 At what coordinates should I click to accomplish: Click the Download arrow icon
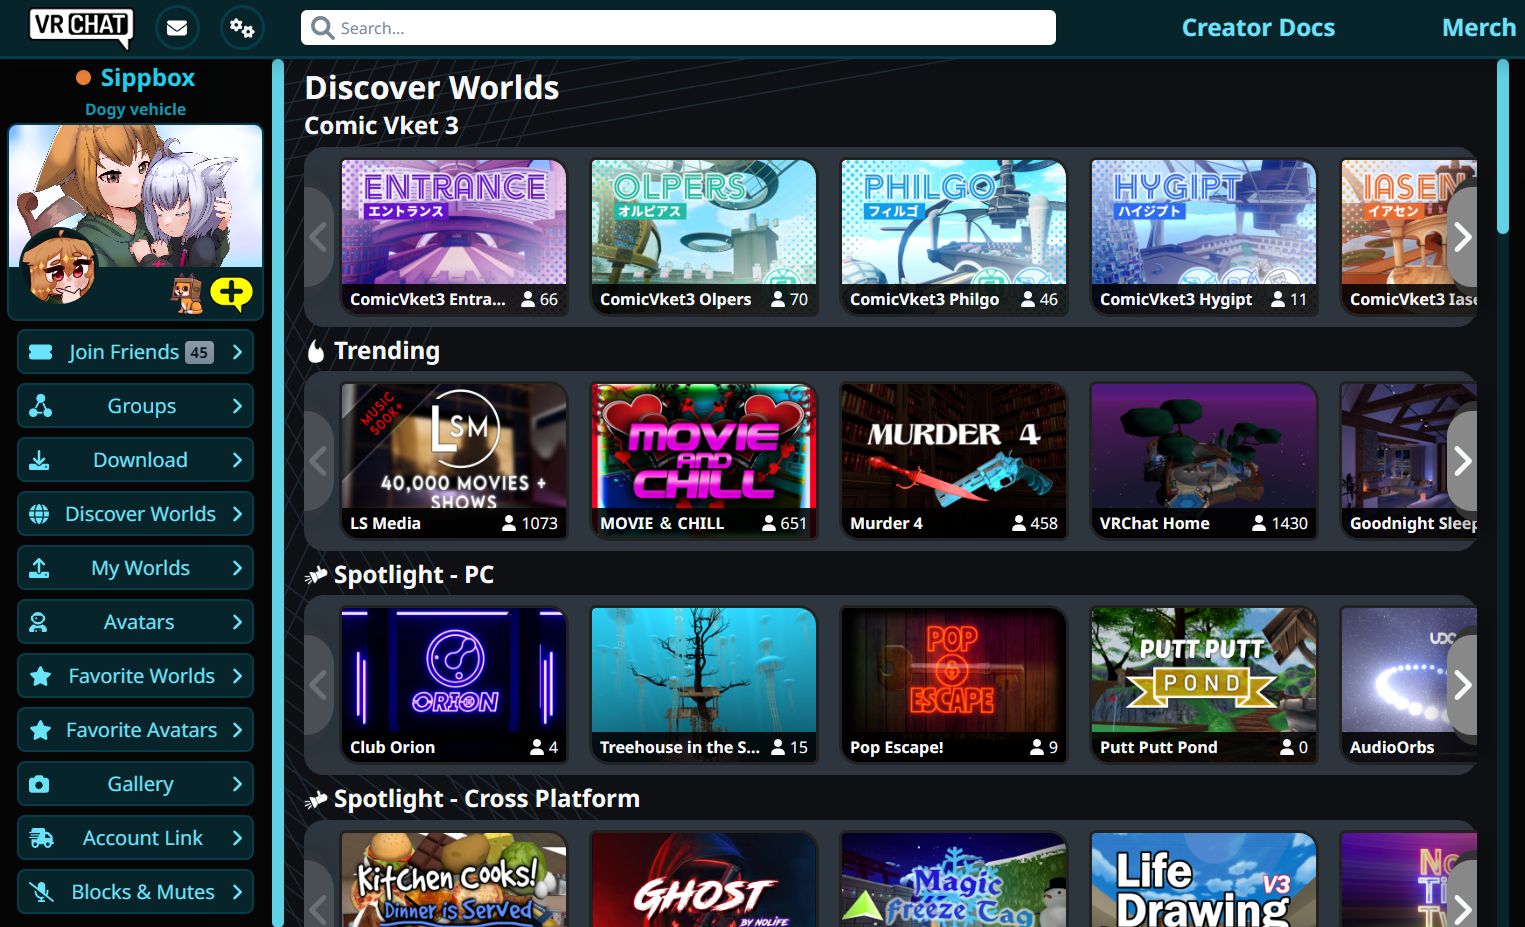(x=39, y=460)
